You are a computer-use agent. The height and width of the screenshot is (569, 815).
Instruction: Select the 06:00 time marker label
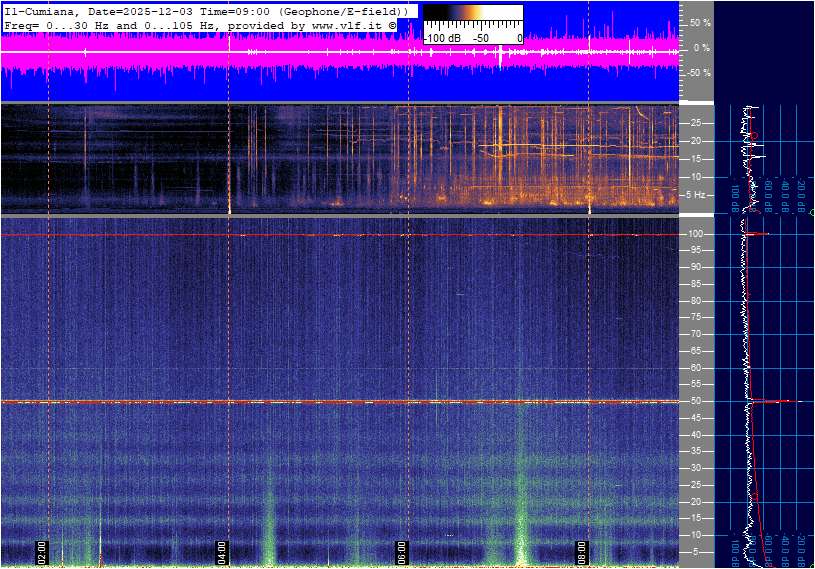click(x=402, y=551)
